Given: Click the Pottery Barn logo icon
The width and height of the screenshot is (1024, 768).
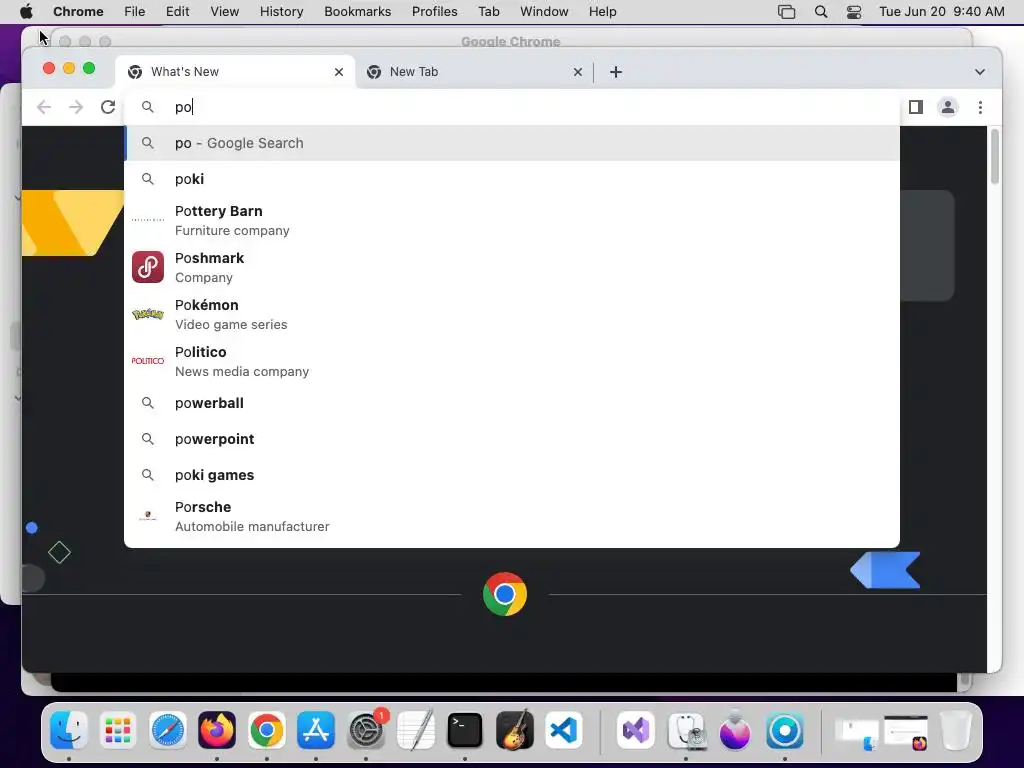Looking at the screenshot, I should pyautogui.click(x=148, y=220).
